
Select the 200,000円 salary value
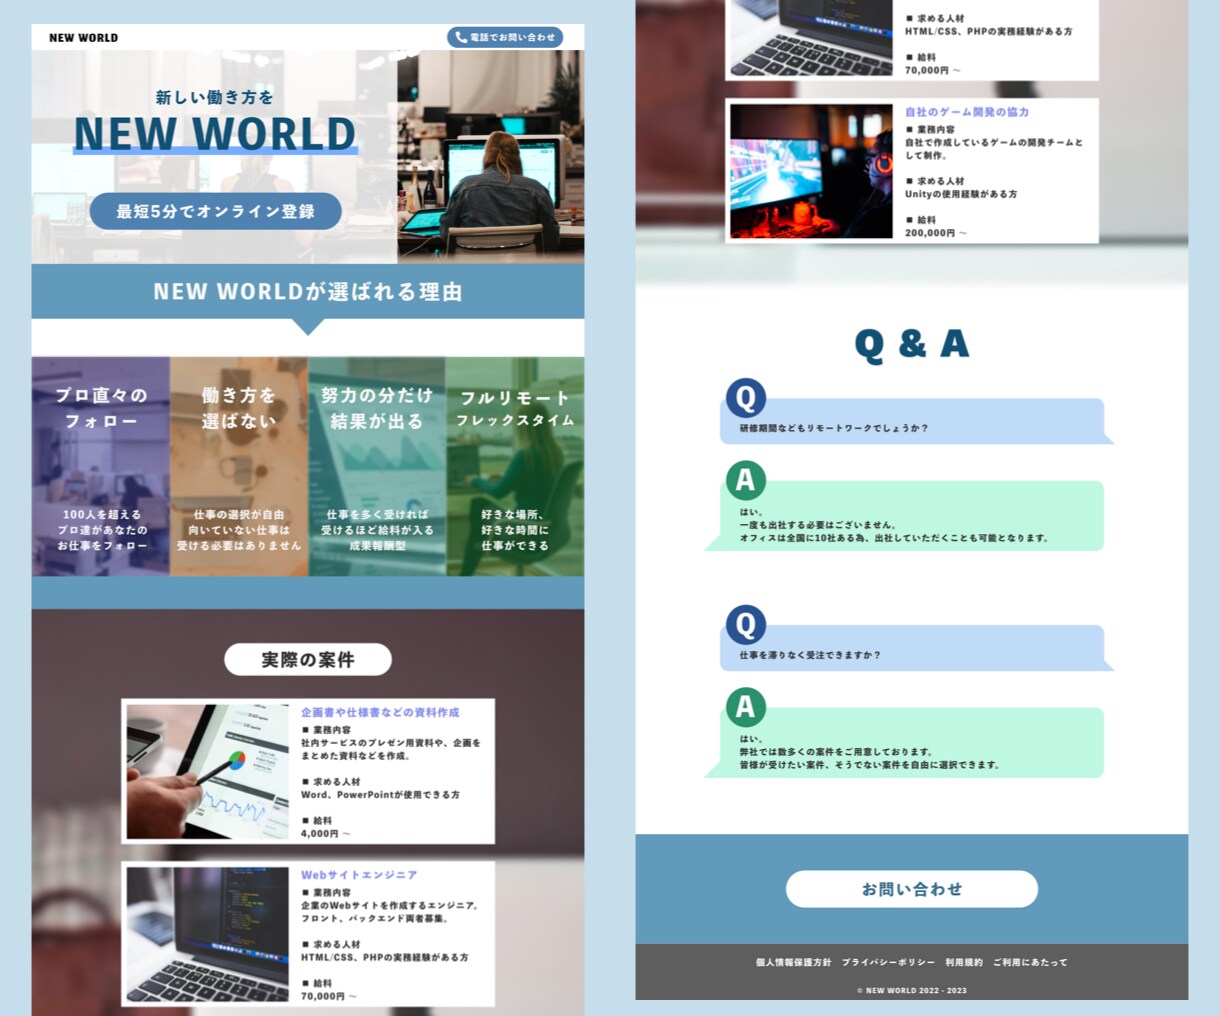coord(936,232)
